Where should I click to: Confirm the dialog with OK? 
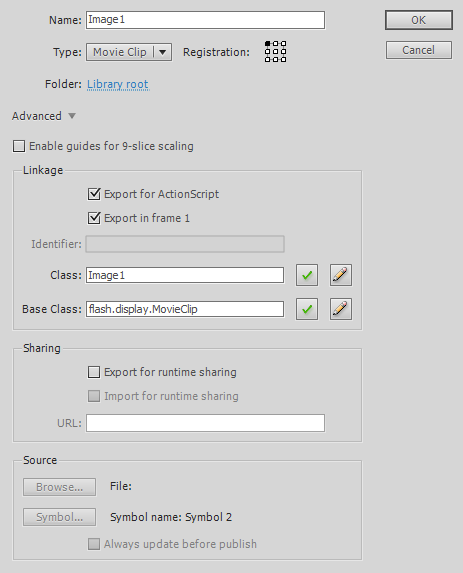[419, 20]
